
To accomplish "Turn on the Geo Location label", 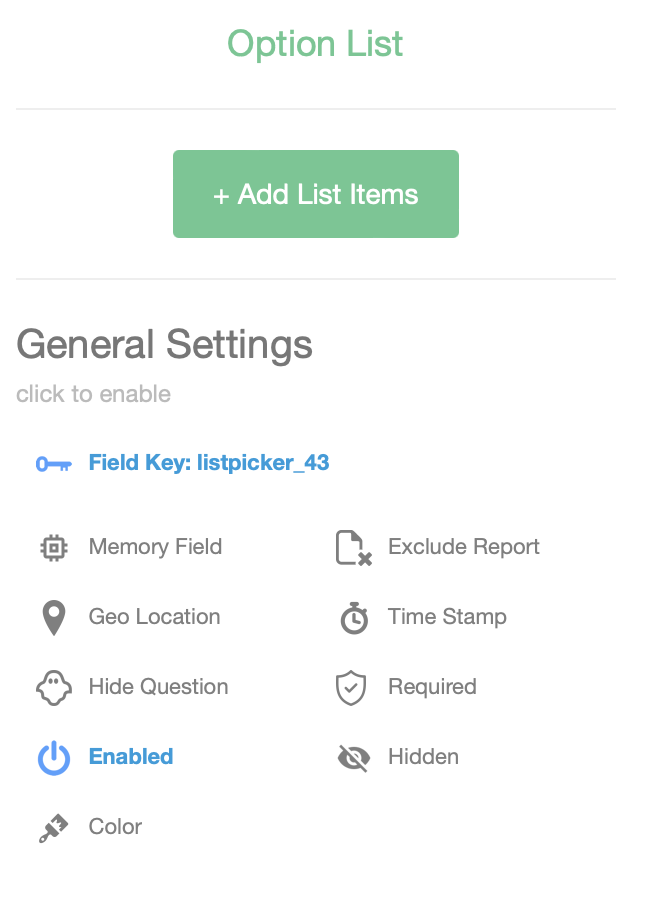I will 154,617.
